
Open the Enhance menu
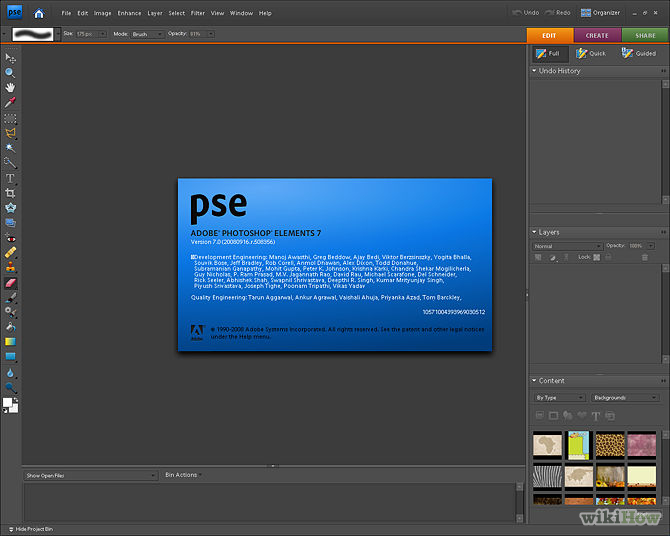click(129, 13)
